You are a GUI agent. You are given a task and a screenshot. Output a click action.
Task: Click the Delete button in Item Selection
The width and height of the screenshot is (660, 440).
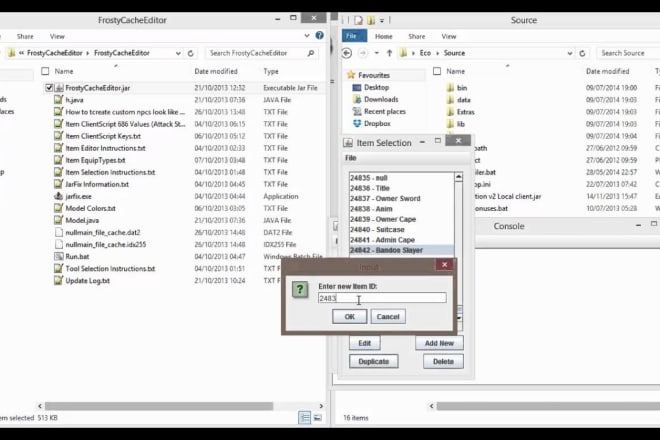coord(443,361)
